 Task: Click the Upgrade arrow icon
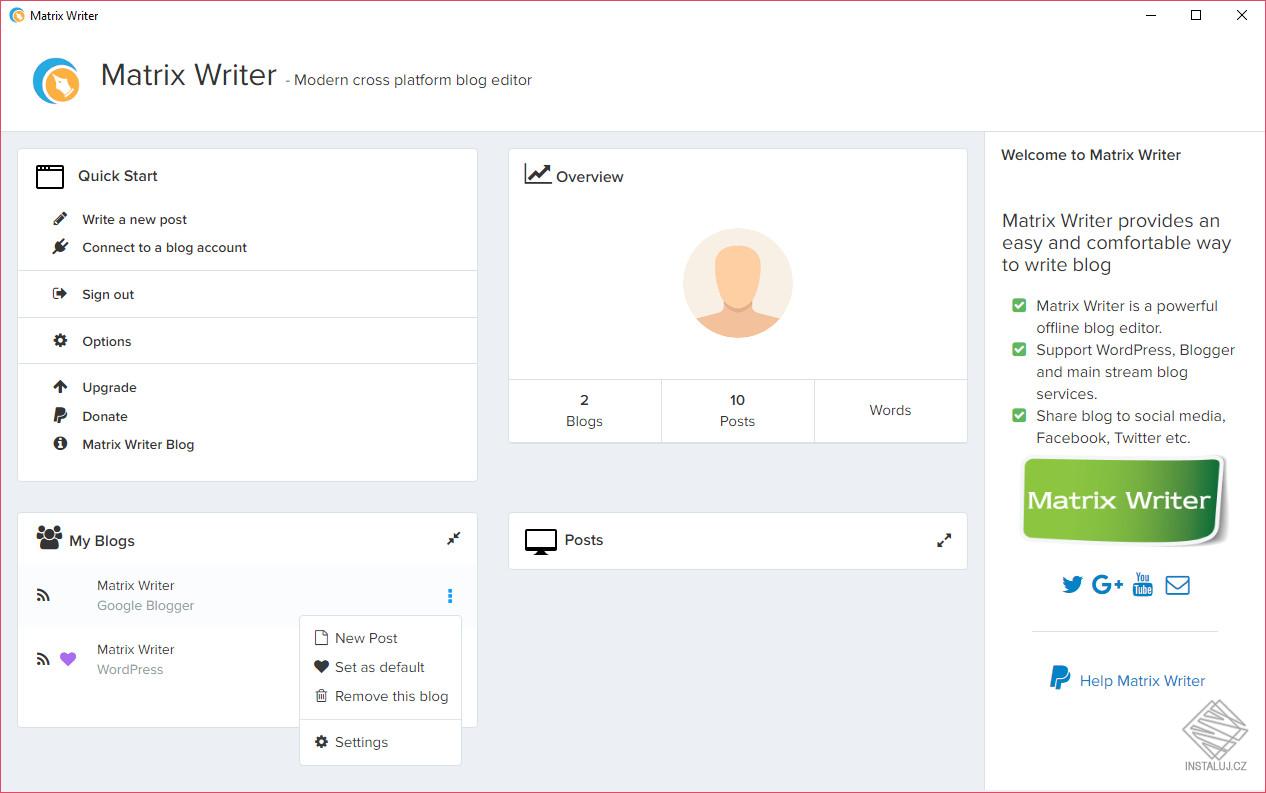60,387
